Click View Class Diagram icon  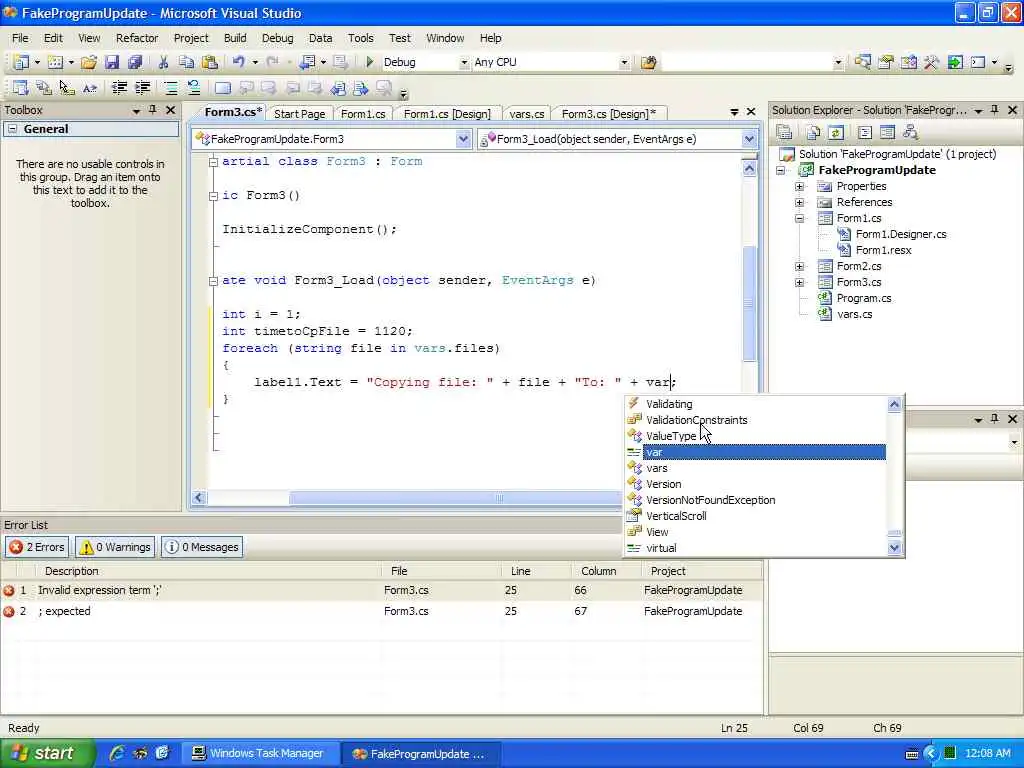click(x=910, y=133)
